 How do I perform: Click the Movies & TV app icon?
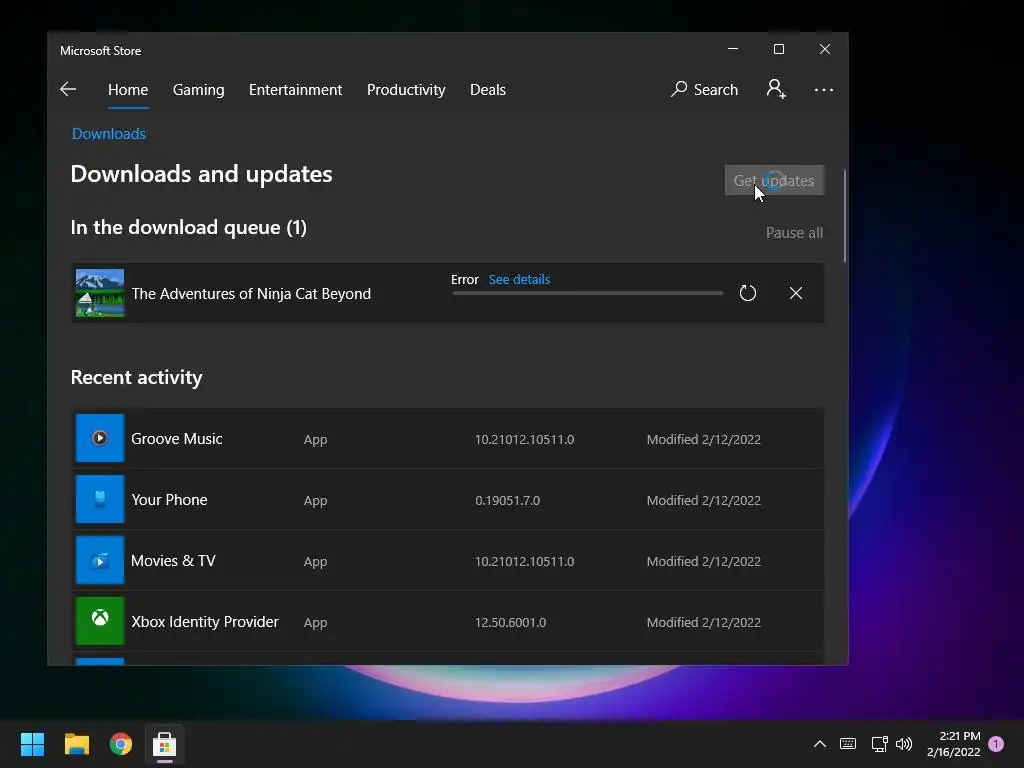pyautogui.click(x=100, y=560)
